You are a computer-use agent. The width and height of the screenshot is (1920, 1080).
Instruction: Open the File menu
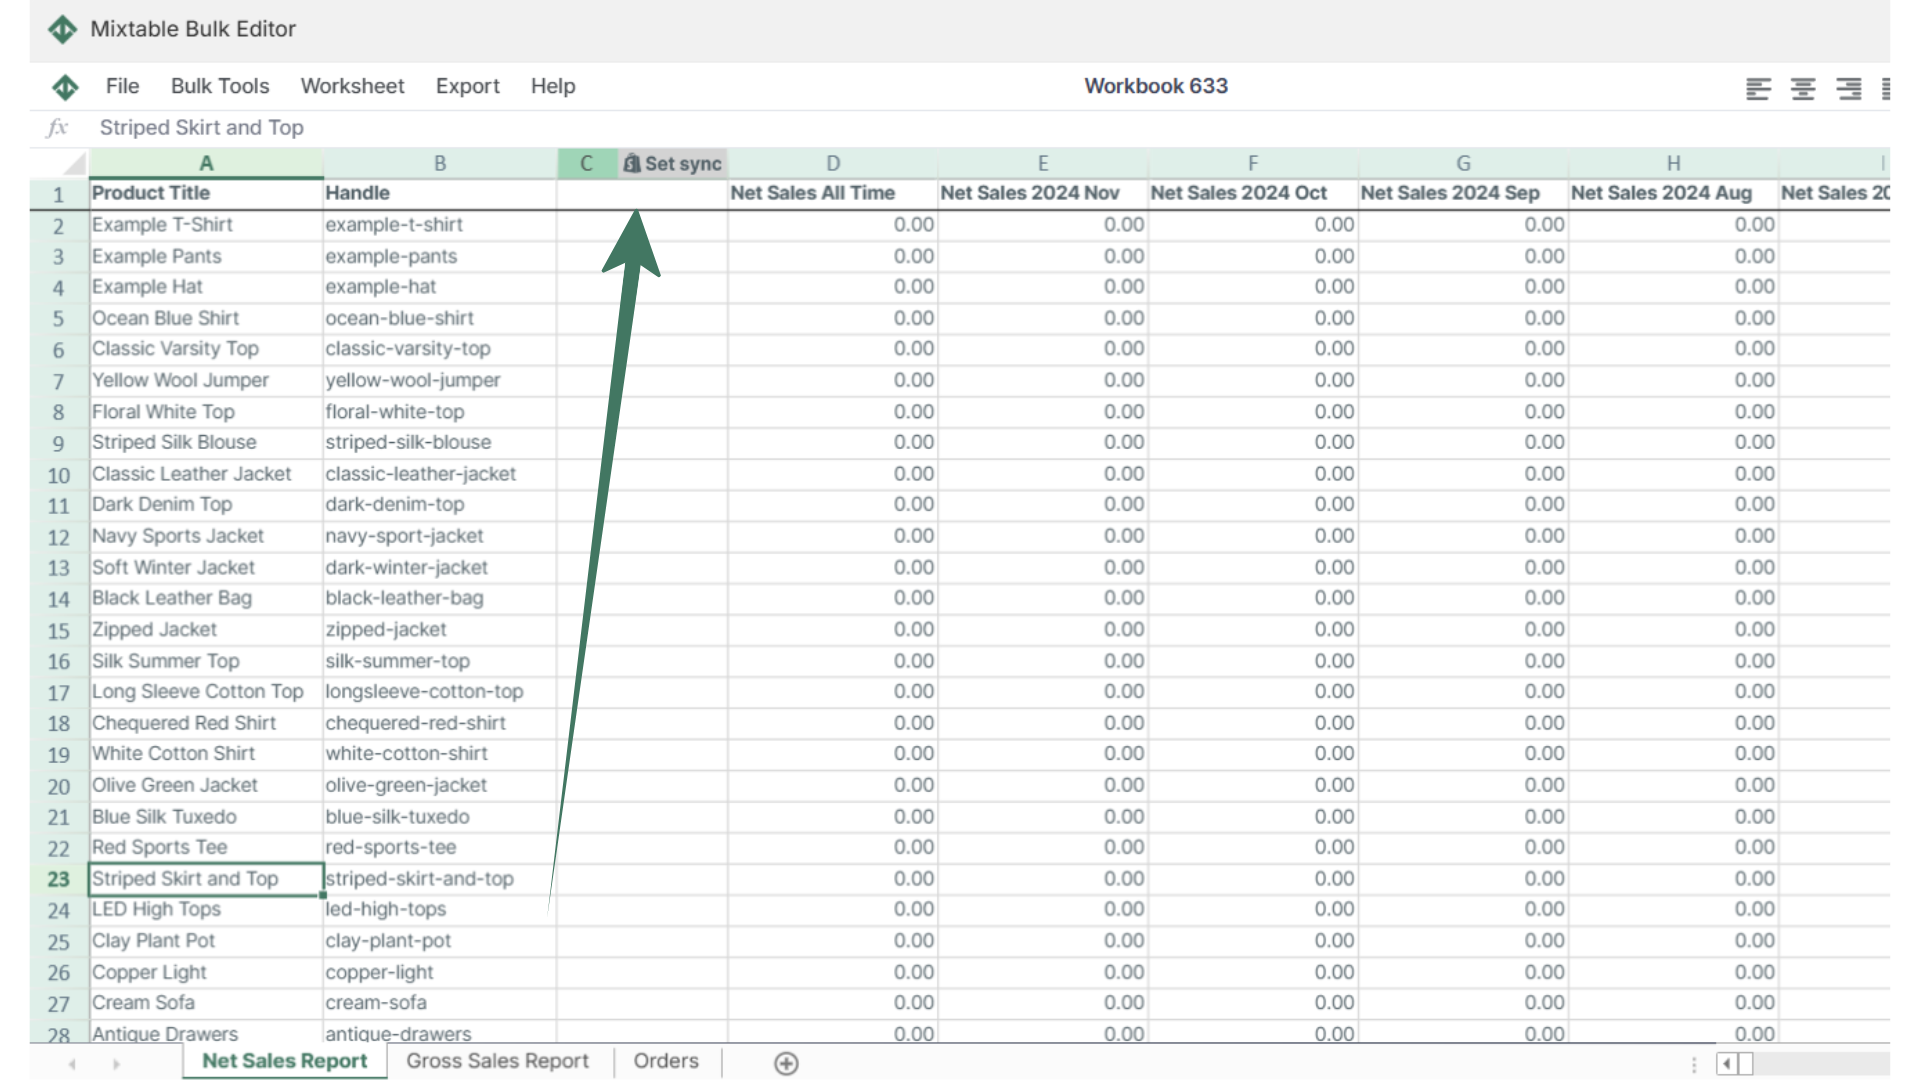tap(120, 86)
